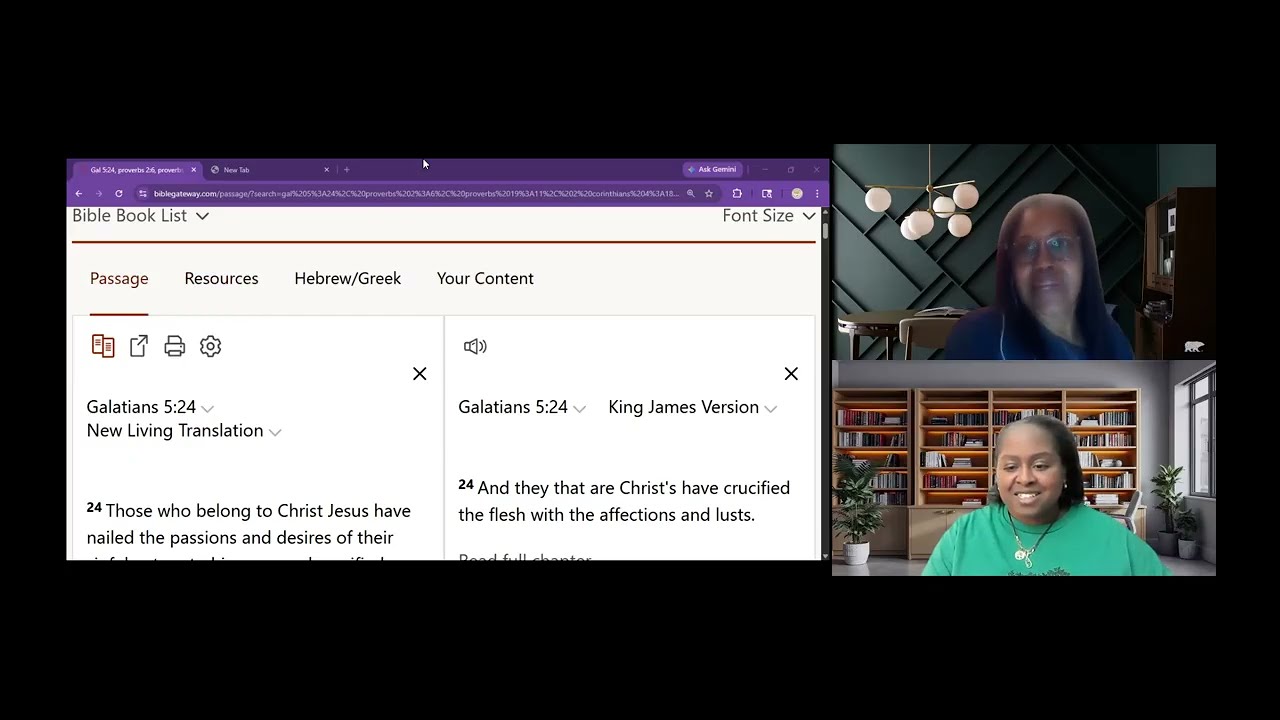Click NLT verse number 24
This screenshot has width=1280, height=720.
click(x=94, y=508)
